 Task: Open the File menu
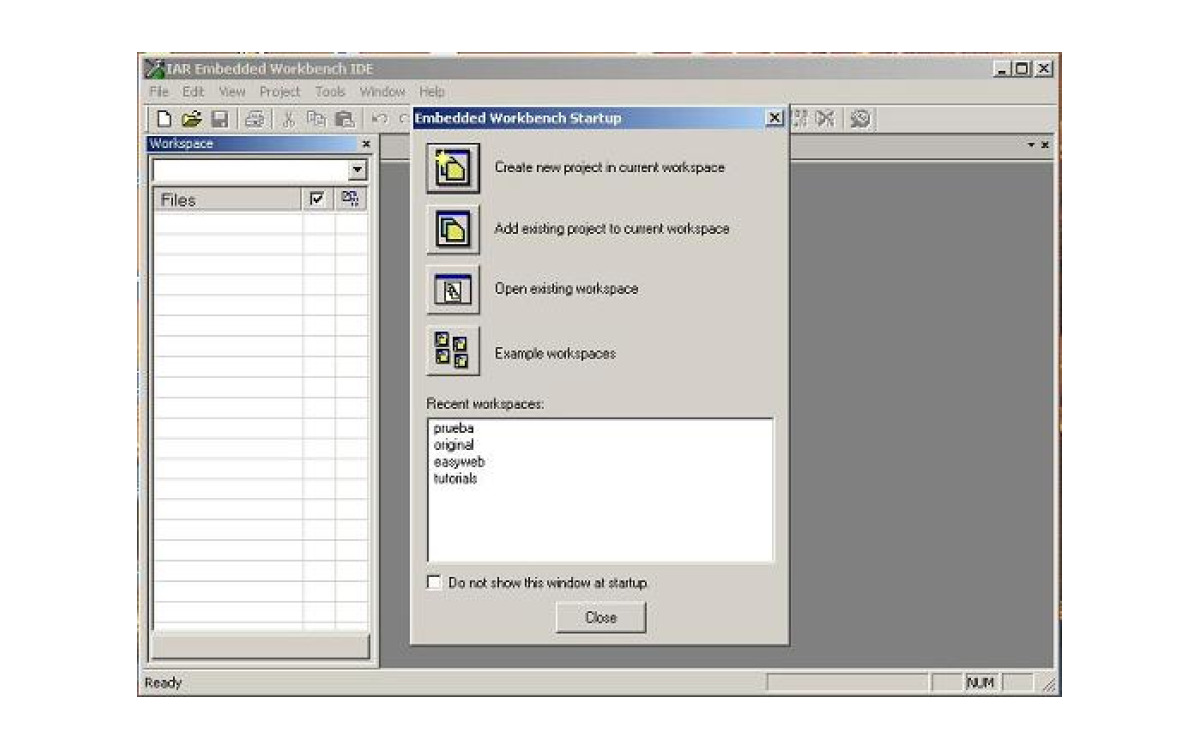[159, 91]
